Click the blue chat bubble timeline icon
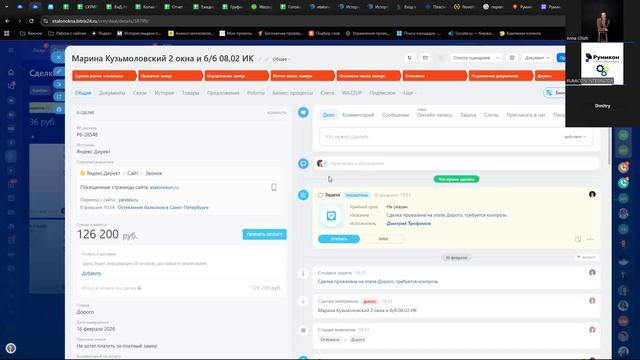Screen dimensions: 640x360 (303, 164)
